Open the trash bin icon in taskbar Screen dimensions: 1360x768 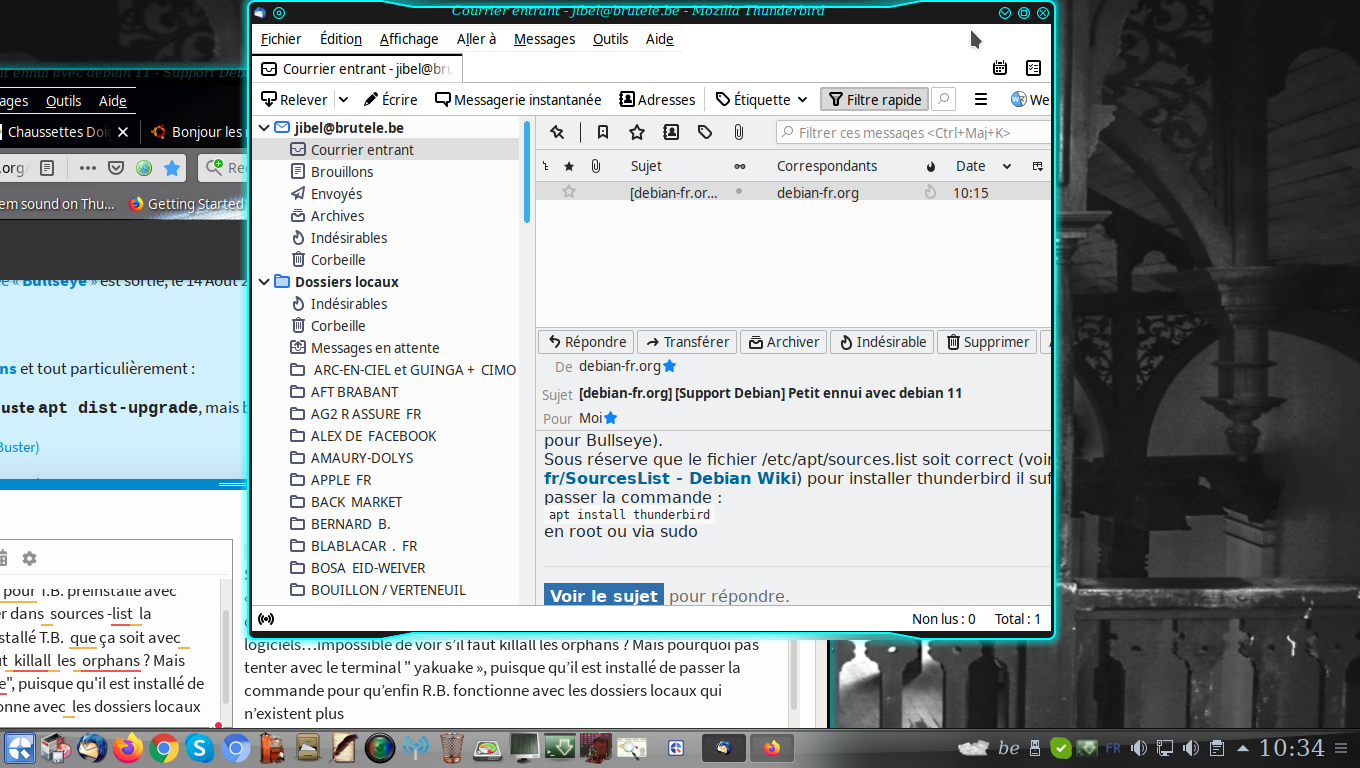pyautogui.click(x=452, y=747)
